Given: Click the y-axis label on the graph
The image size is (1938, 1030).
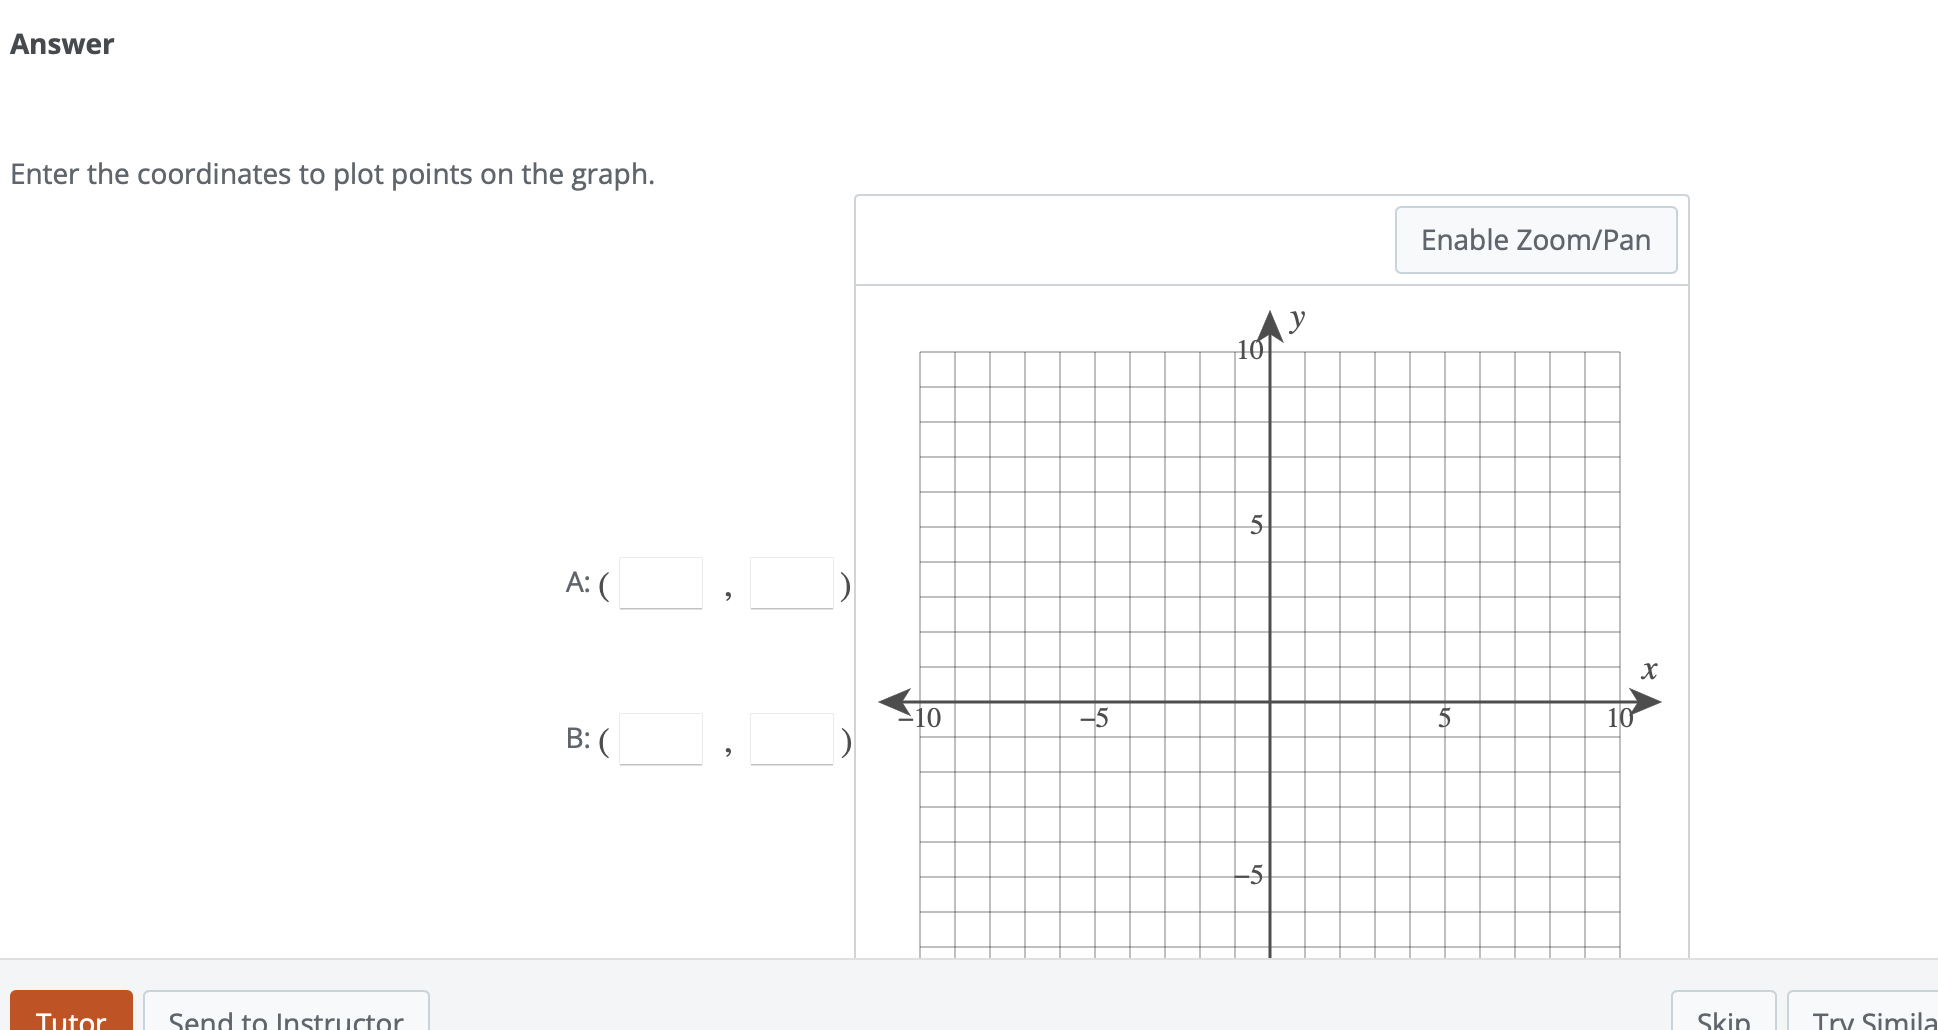Looking at the screenshot, I should pyautogui.click(x=1297, y=318).
